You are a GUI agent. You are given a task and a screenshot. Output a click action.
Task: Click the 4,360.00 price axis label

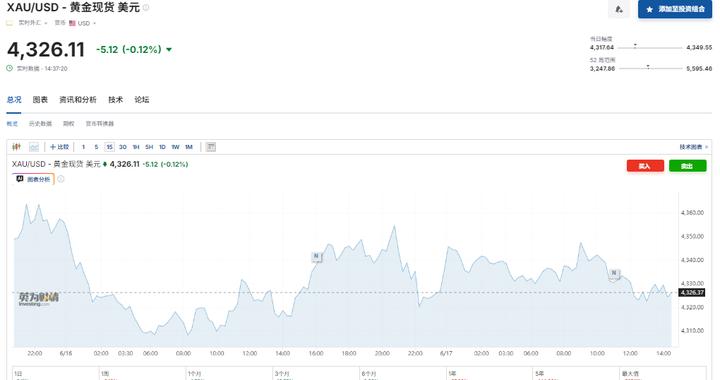[692, 212]
